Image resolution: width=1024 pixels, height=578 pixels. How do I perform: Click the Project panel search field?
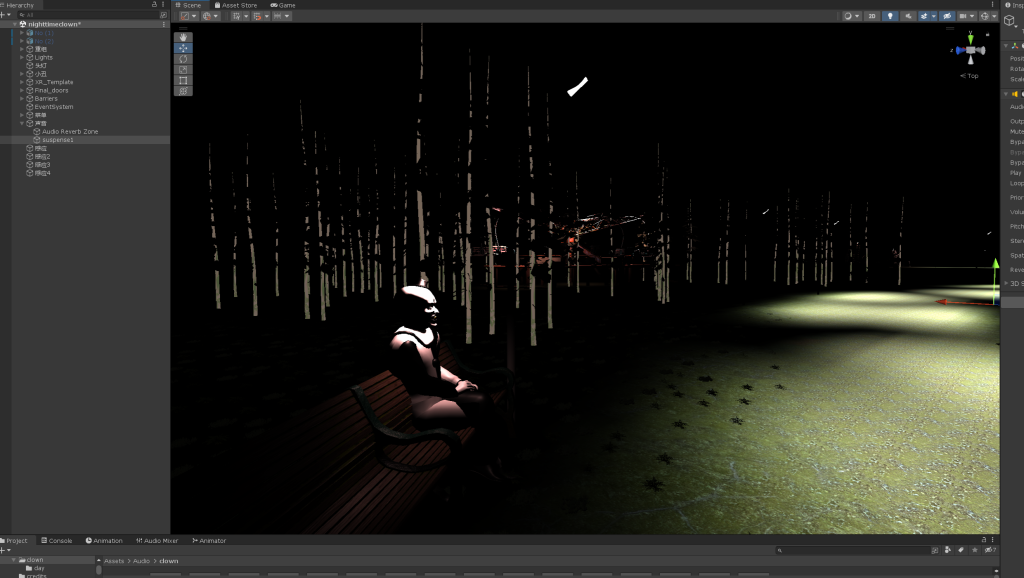click(x=857, y=550)
